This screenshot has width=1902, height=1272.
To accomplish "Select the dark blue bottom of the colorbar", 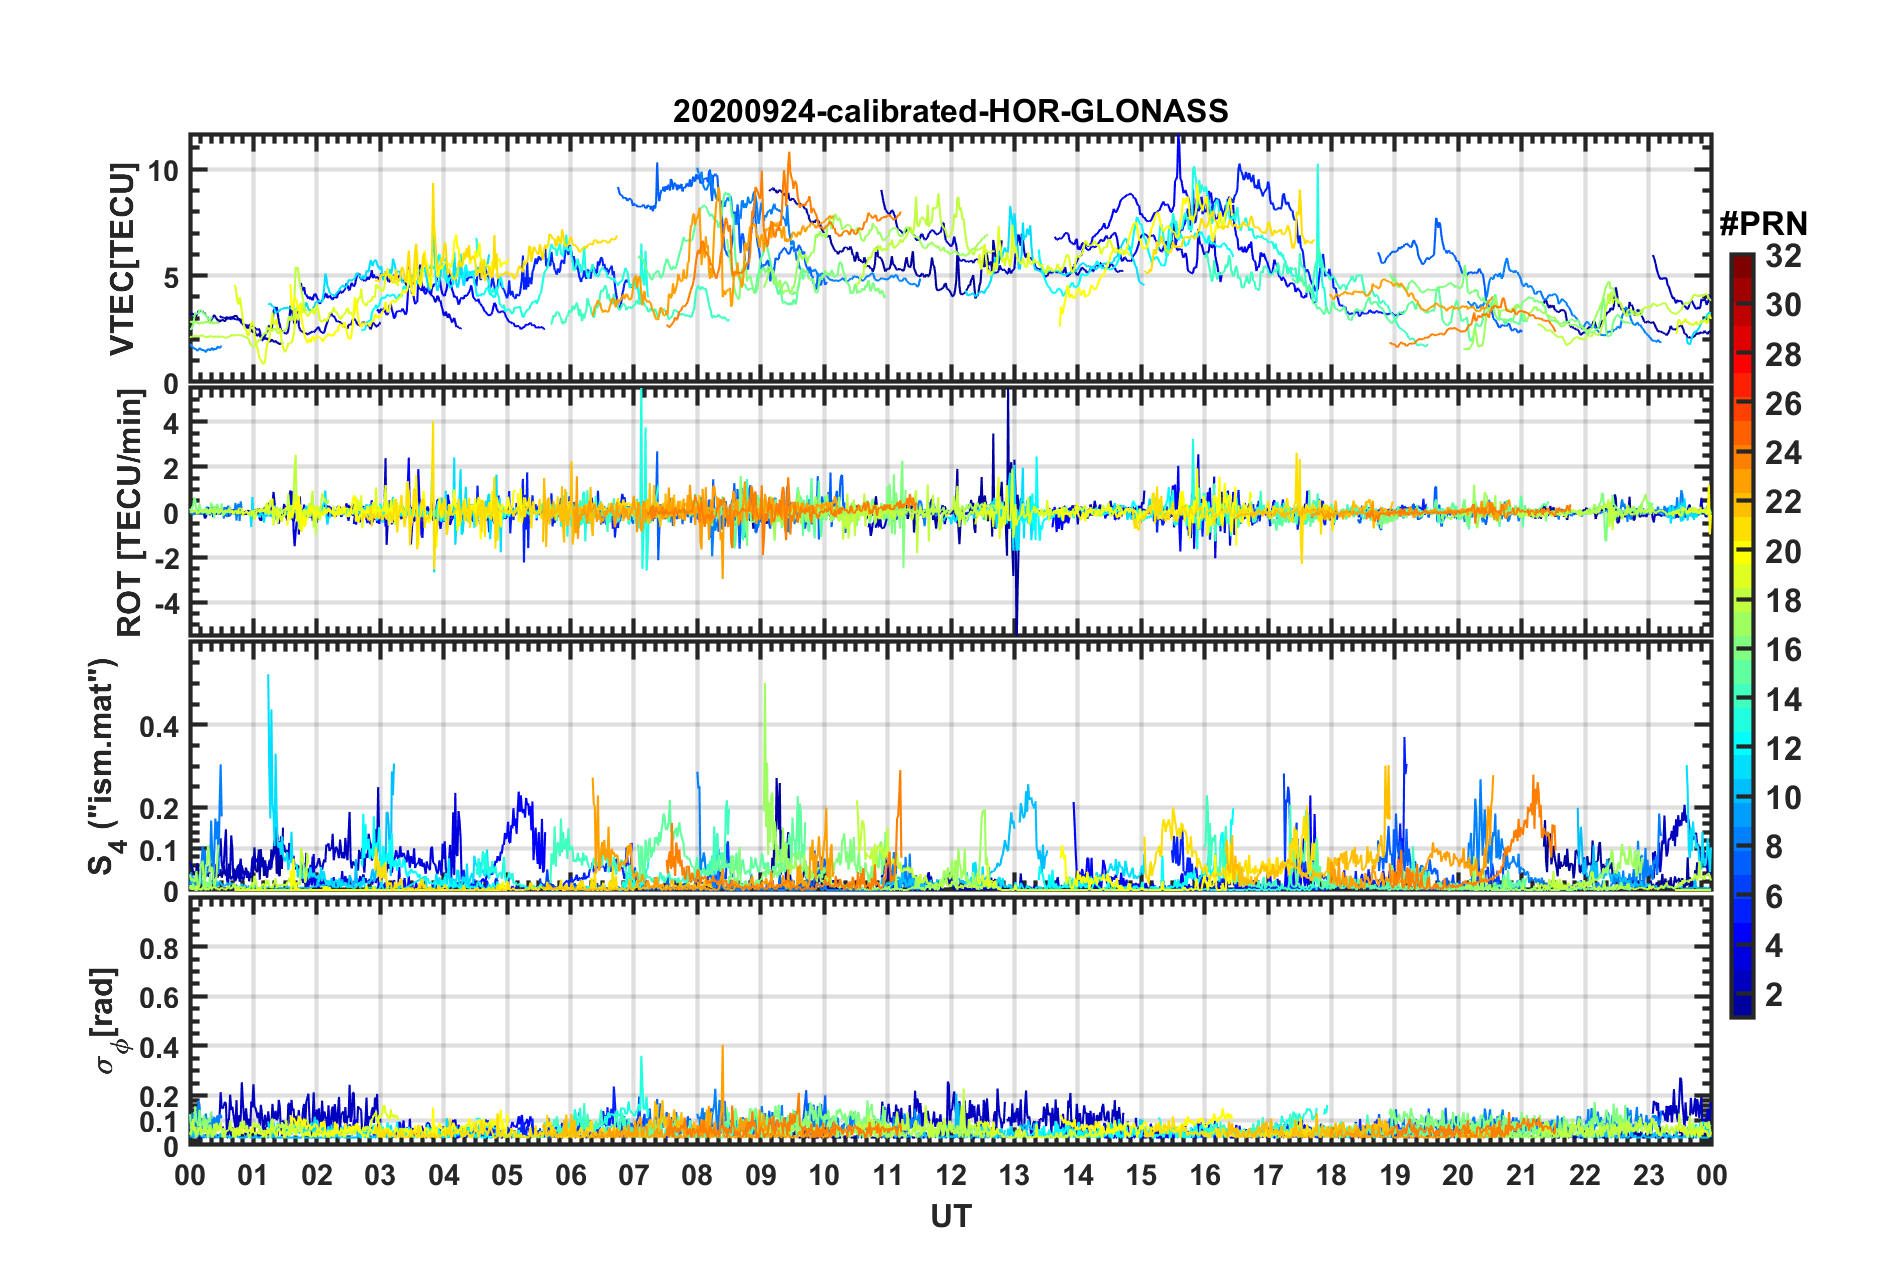I will 1741,1008.
